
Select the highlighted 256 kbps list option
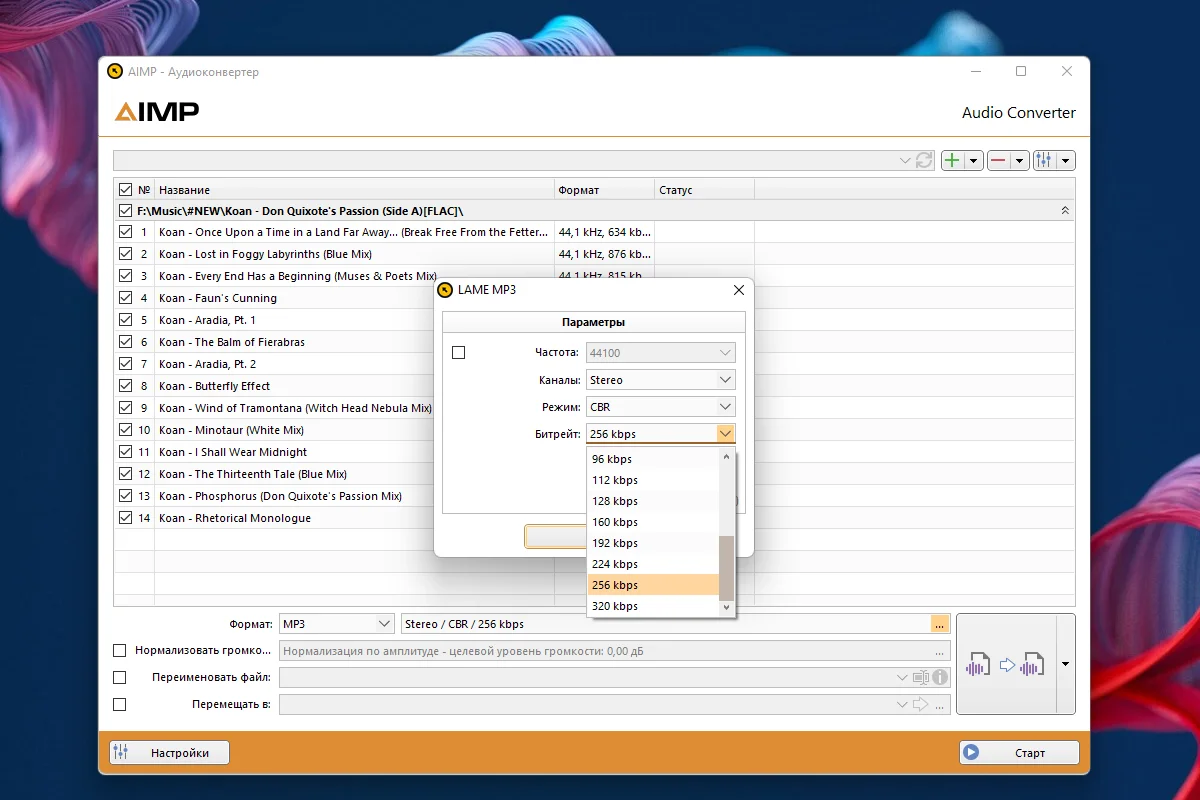coord(653,585)
